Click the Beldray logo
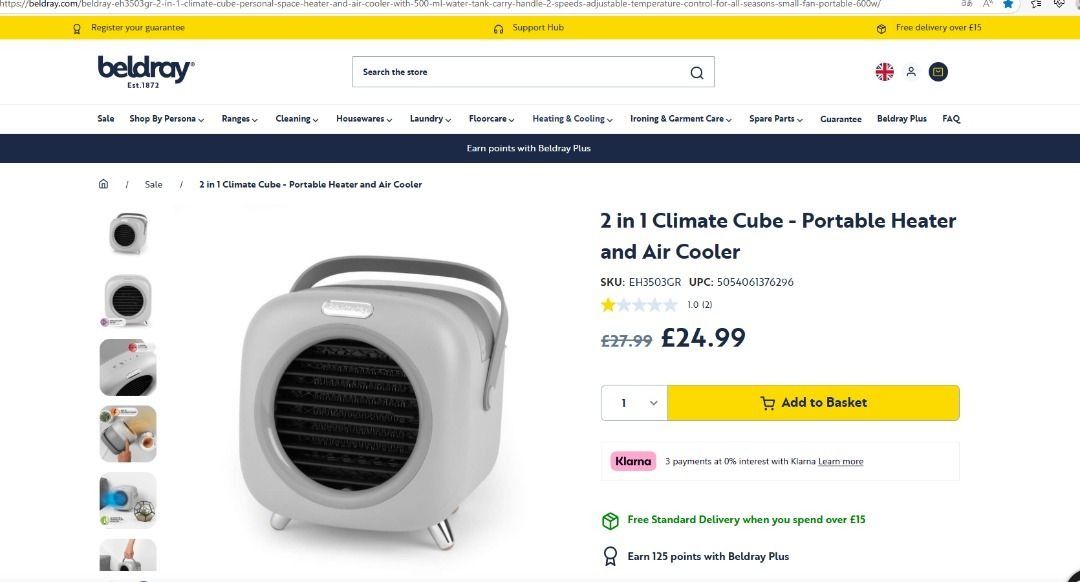Viewport: 1080px width, 582px height. [145, 72]
